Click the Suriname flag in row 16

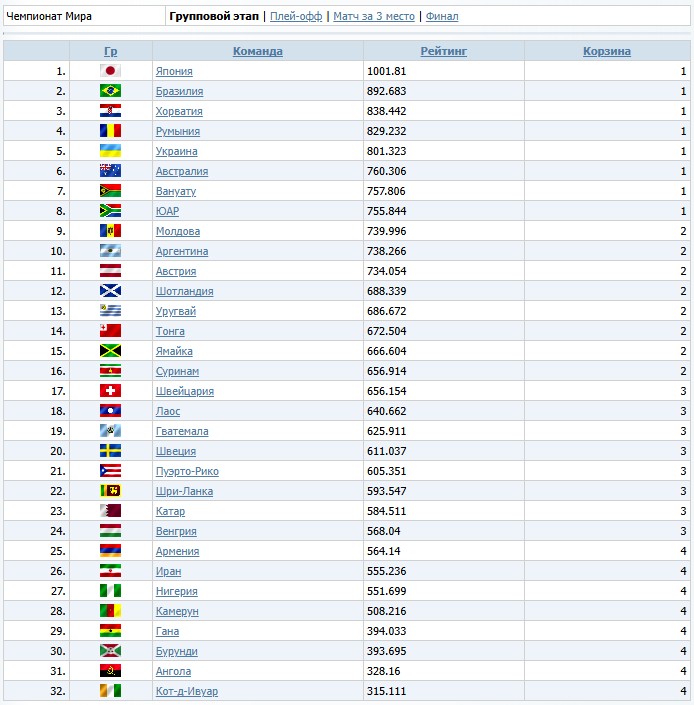pos(110,371)
